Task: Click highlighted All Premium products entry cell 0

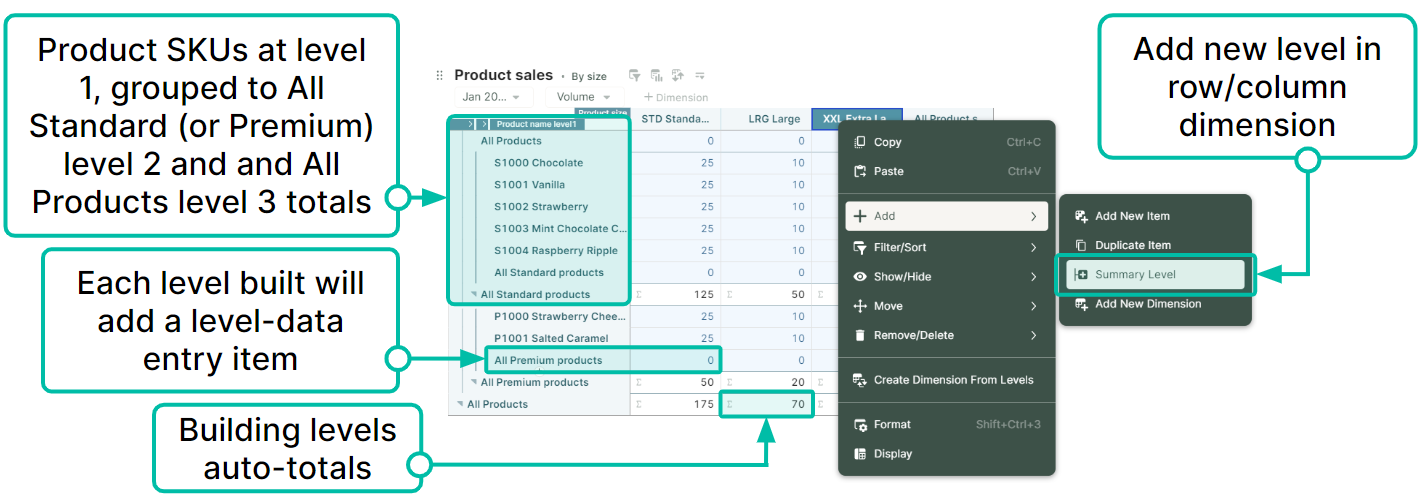Action: [x=676, y=361]
